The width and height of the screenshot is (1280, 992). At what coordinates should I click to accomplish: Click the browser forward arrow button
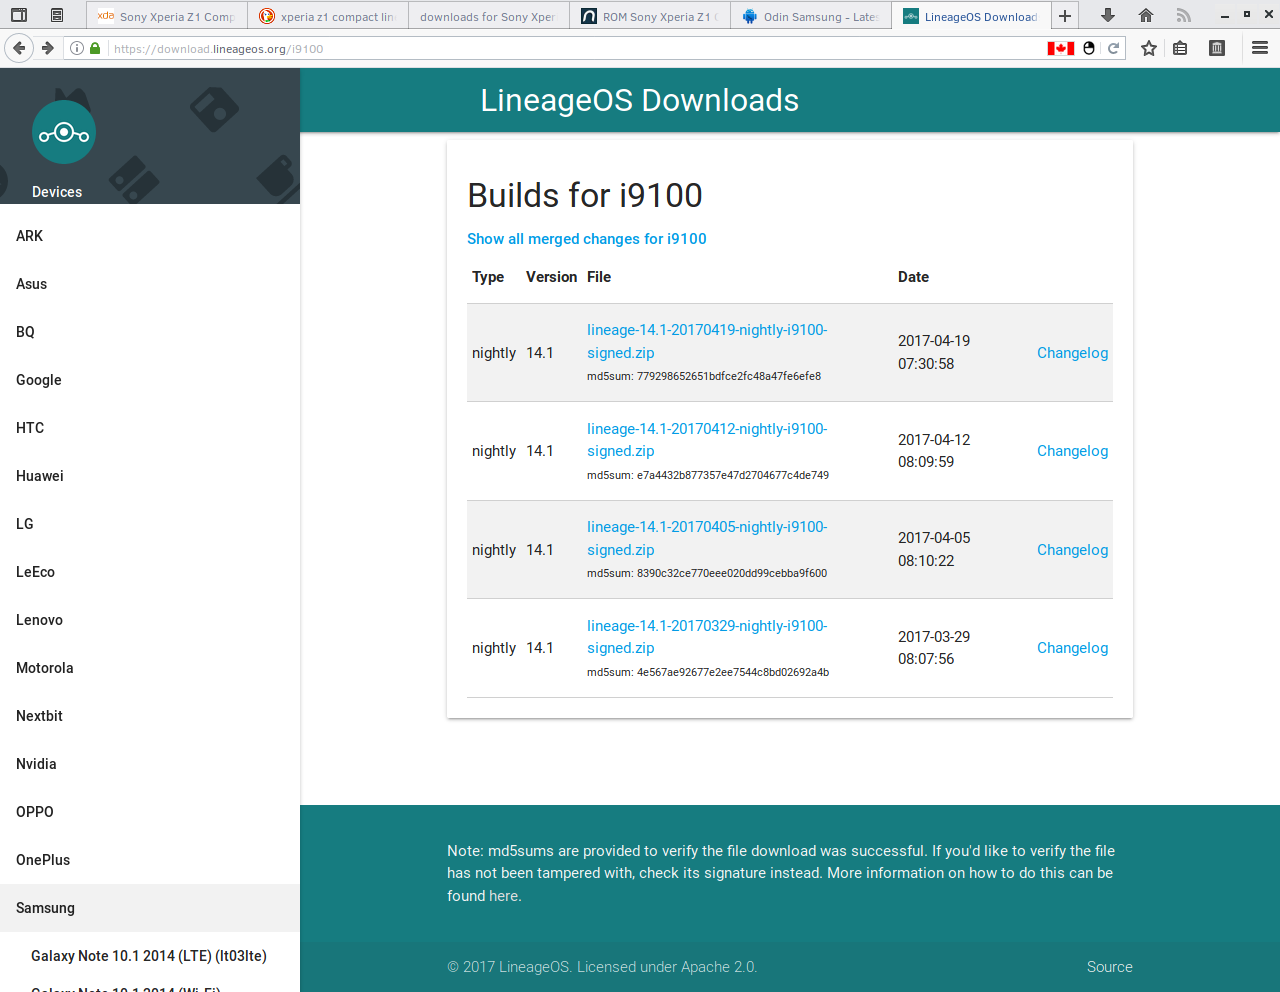[47, 48]
